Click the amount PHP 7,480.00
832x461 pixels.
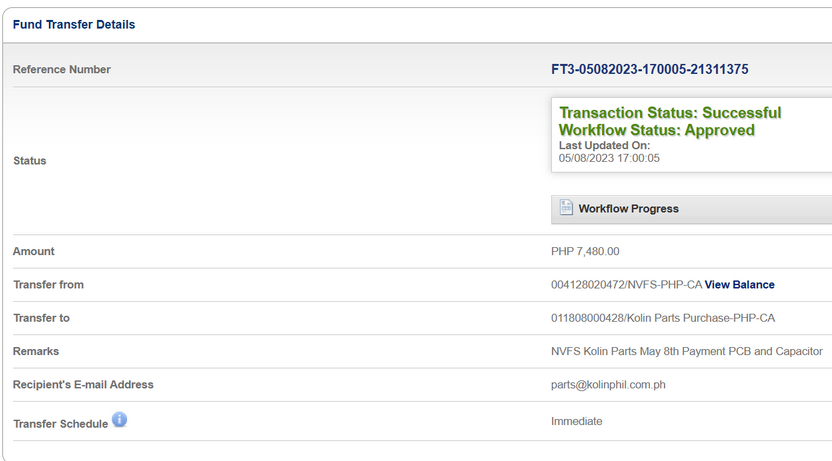(x=585, y=252)
